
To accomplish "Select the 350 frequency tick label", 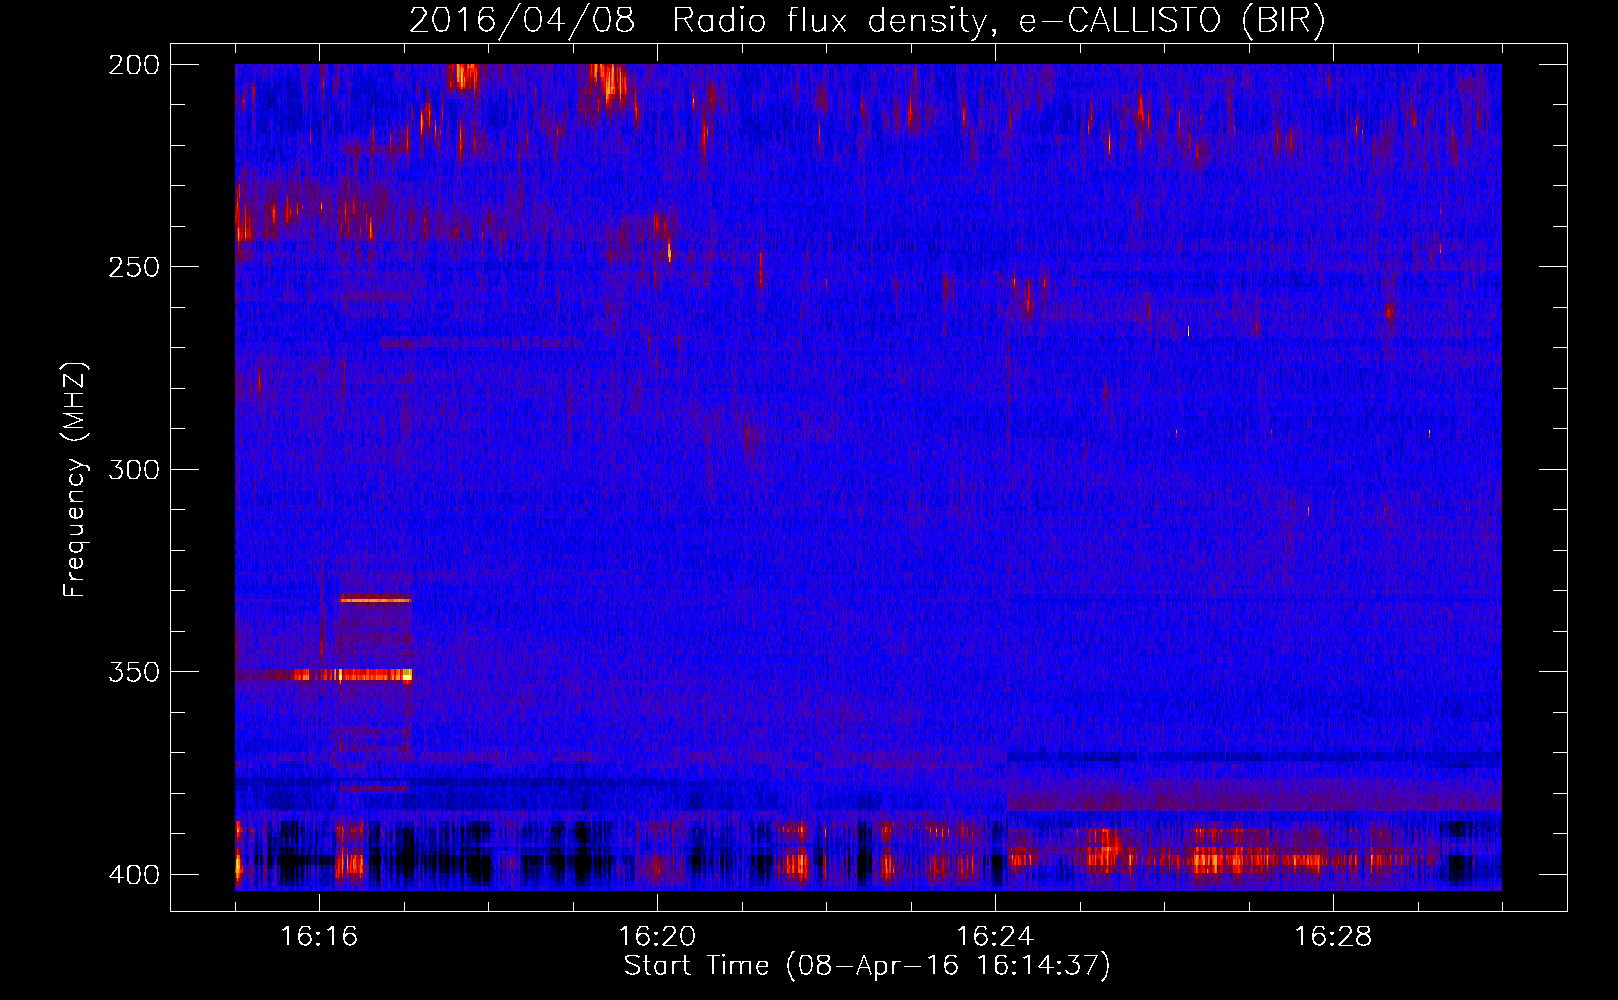I will 134,671.
